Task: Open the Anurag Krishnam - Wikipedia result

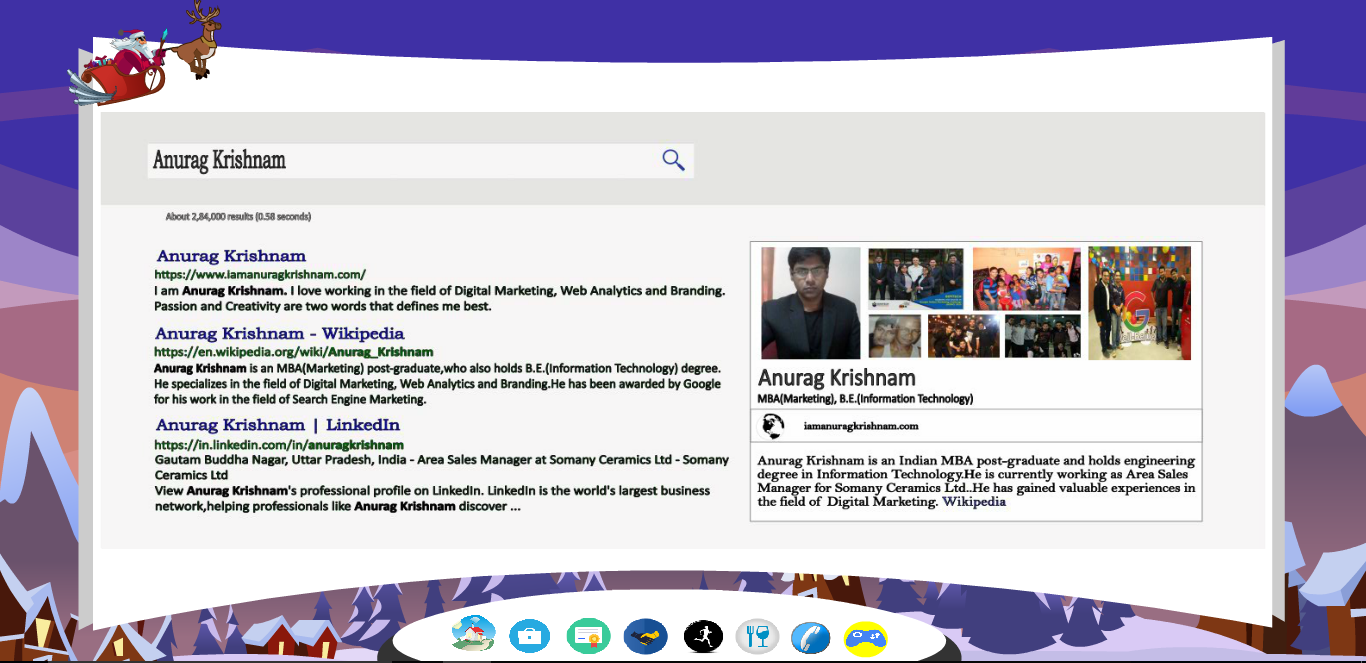Action: [280, 333]
